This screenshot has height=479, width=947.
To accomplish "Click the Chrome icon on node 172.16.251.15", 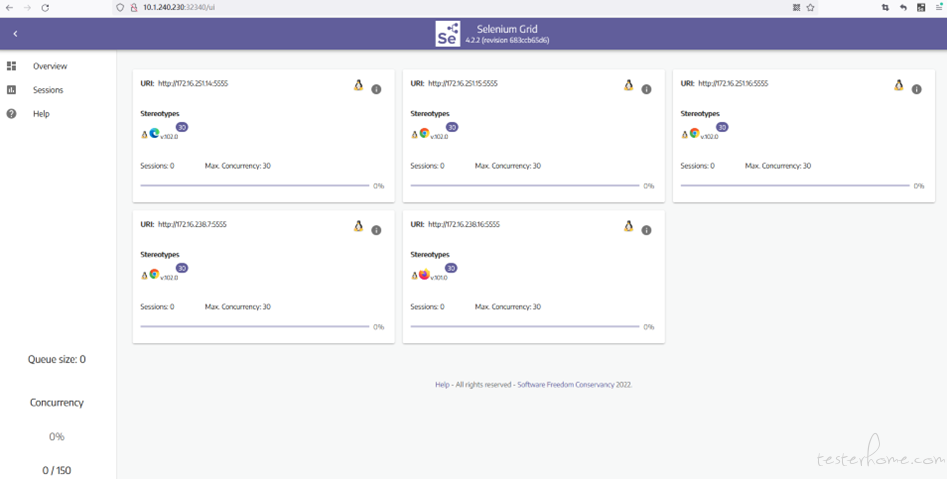I will tap(424, 133).
